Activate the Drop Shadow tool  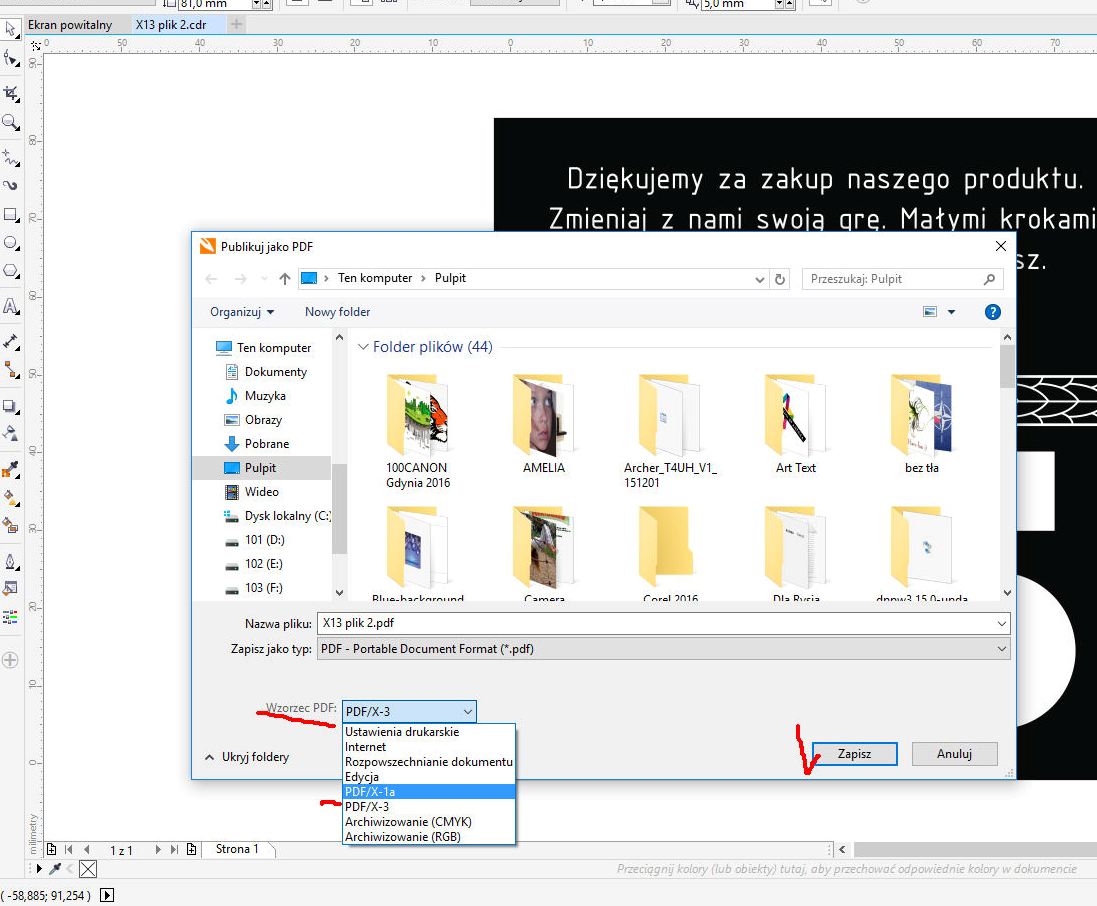(11, 406)
